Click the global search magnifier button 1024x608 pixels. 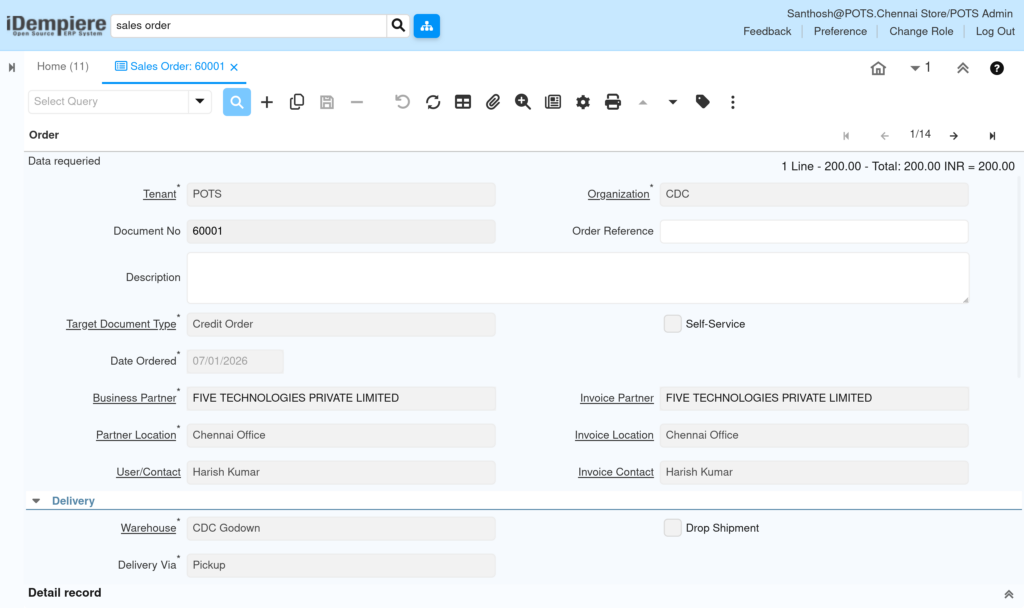pyautogui.click(x=398, y=25)
